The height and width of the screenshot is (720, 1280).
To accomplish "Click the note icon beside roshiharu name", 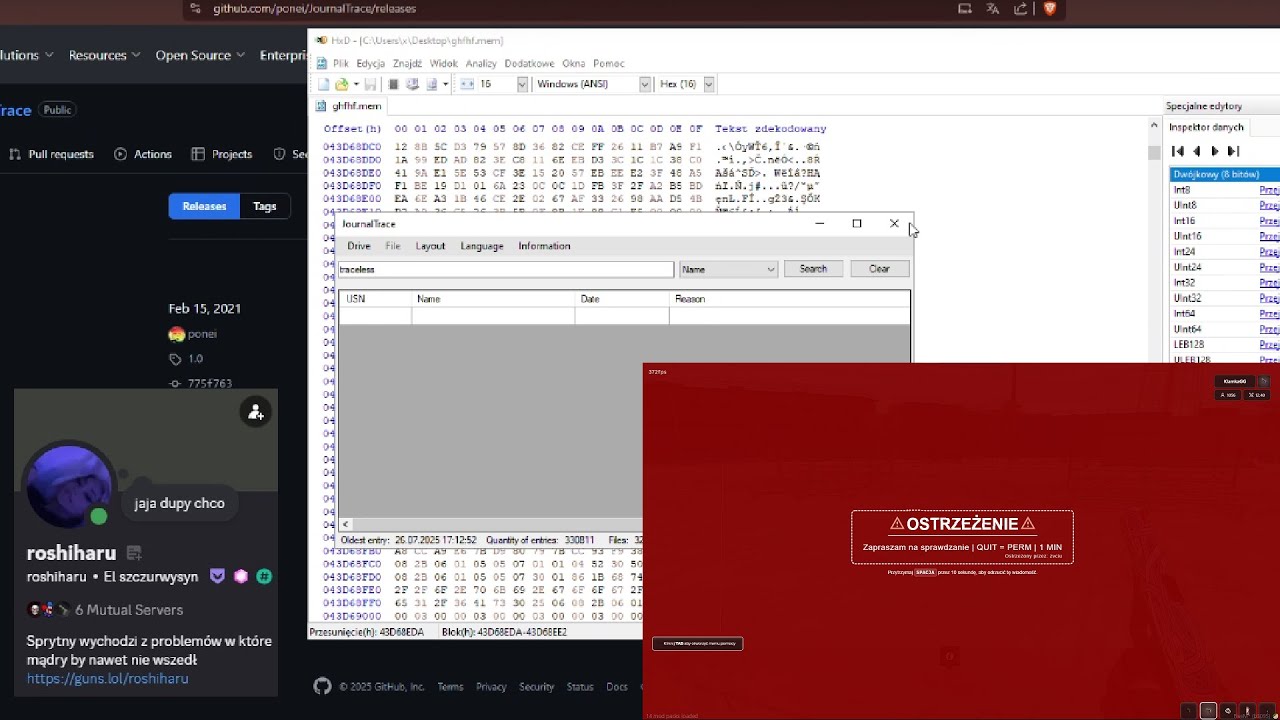I will 134,553.
